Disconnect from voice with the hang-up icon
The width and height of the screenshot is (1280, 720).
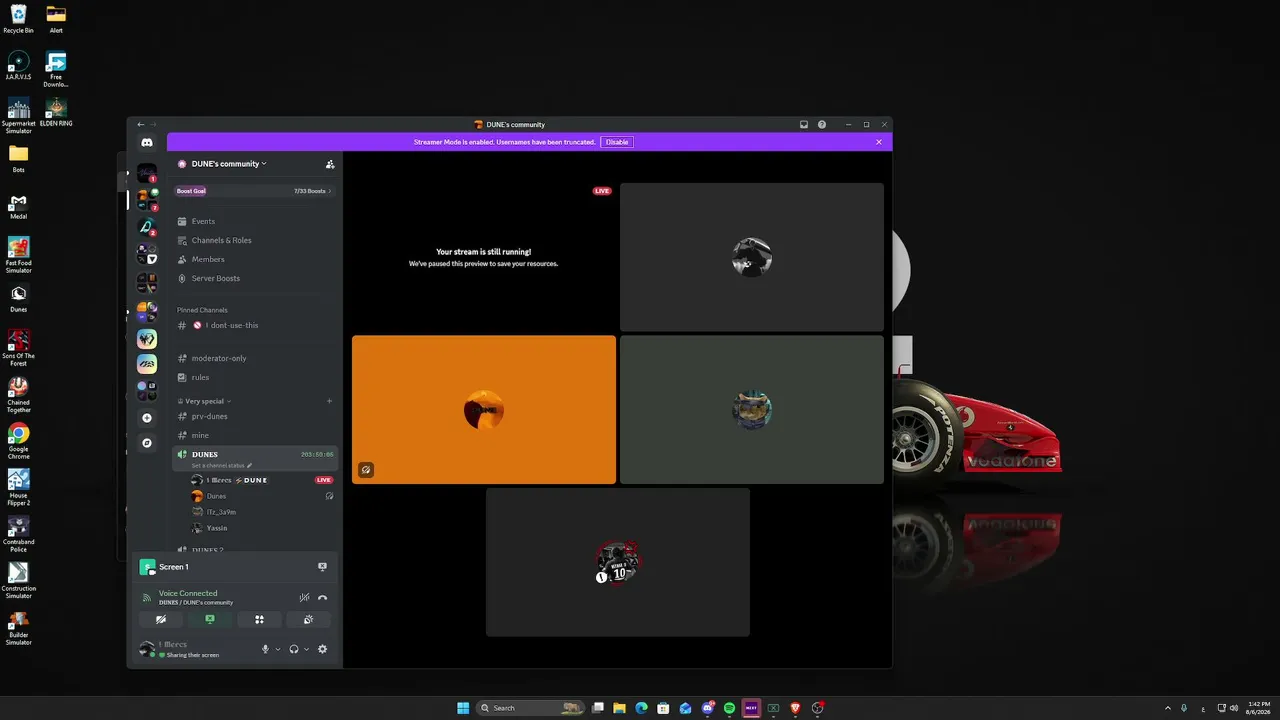[x=322, y=598]
